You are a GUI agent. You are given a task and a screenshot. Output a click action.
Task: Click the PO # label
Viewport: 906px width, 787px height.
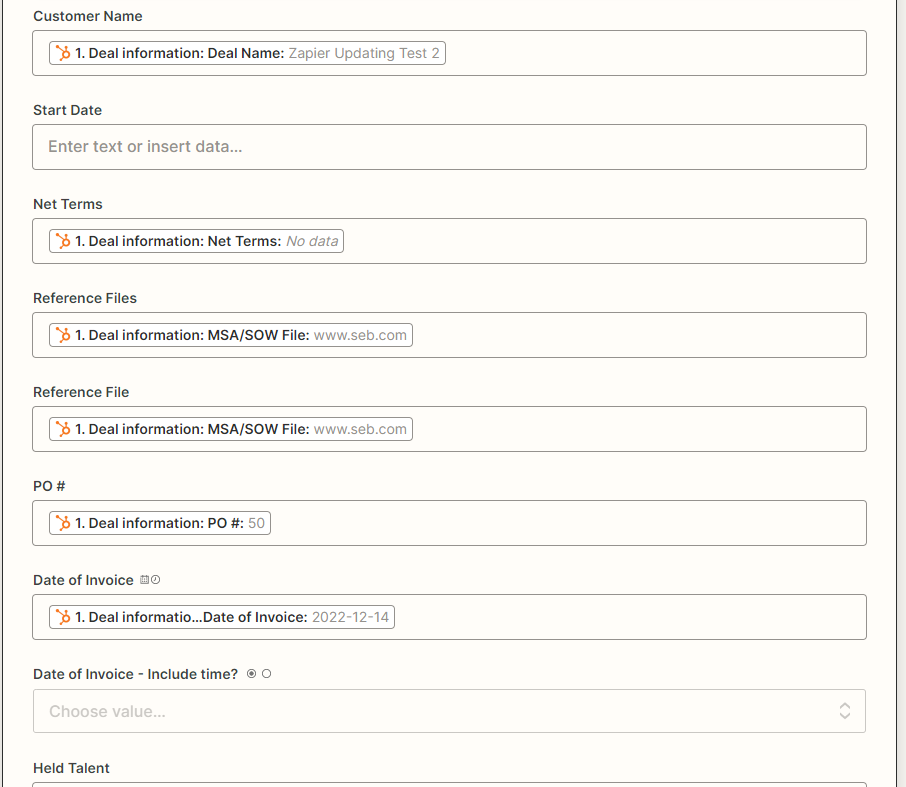click(x=49, y=486)
